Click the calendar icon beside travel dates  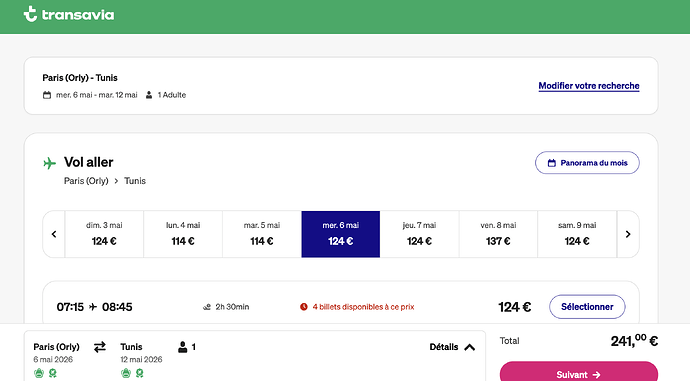[47, 95]
